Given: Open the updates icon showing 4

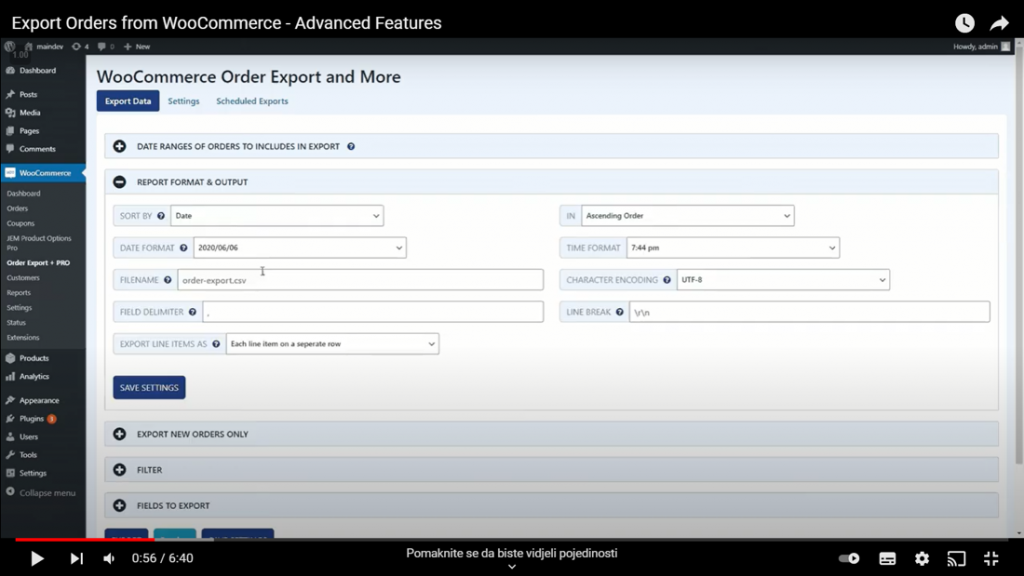Looking at the screenshot, I should 80,46.
